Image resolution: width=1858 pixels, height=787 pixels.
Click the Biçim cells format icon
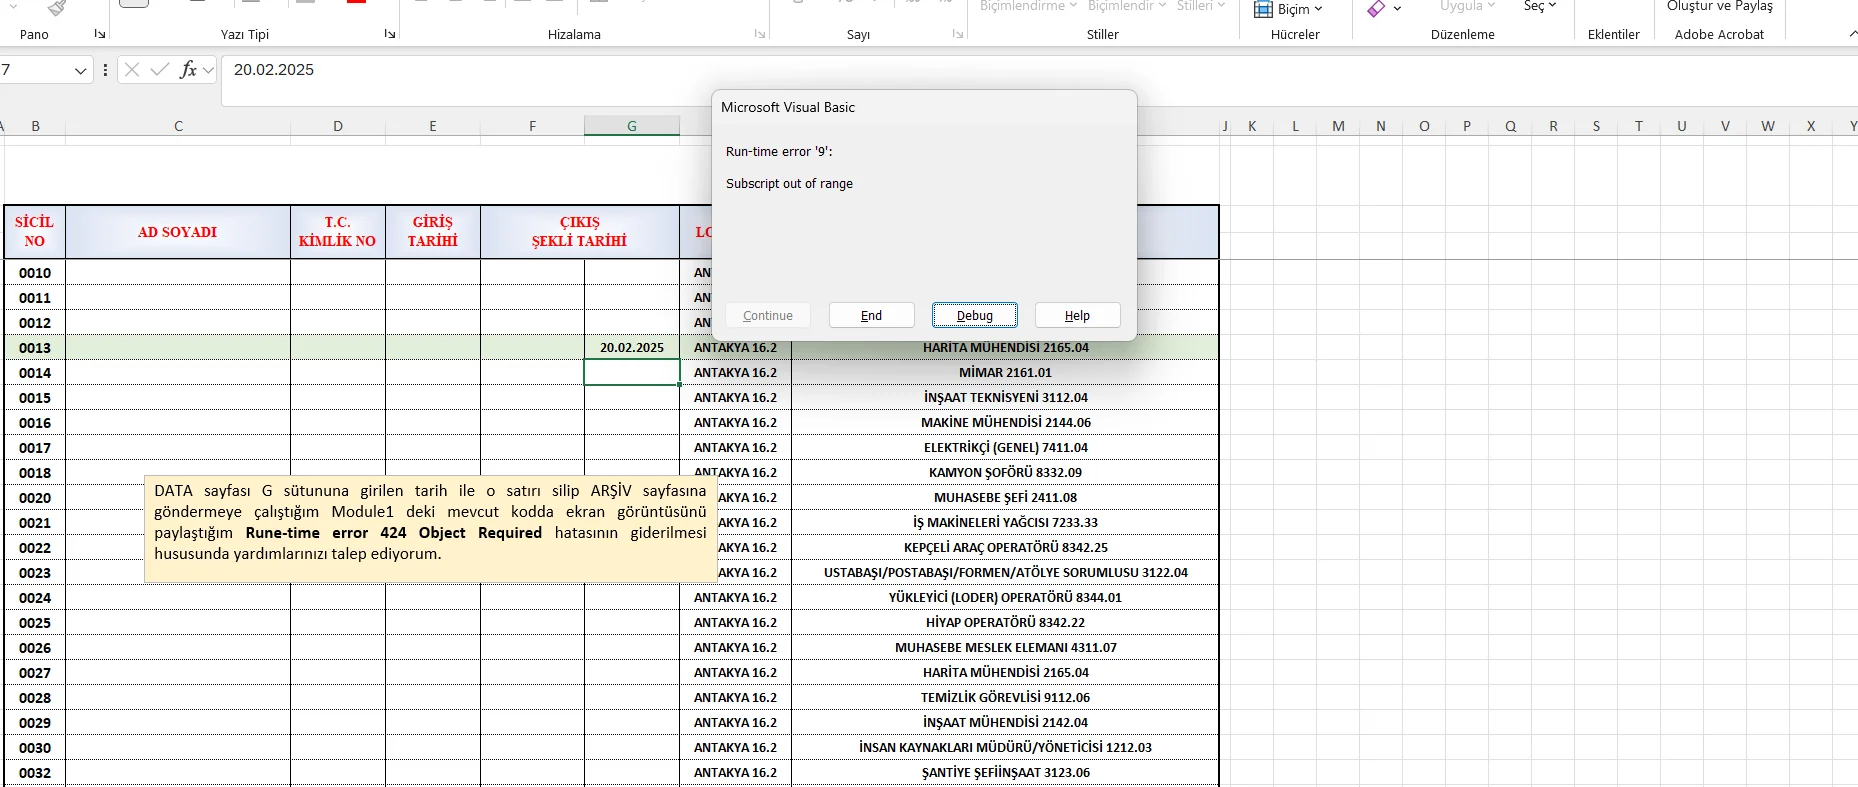1263,9
